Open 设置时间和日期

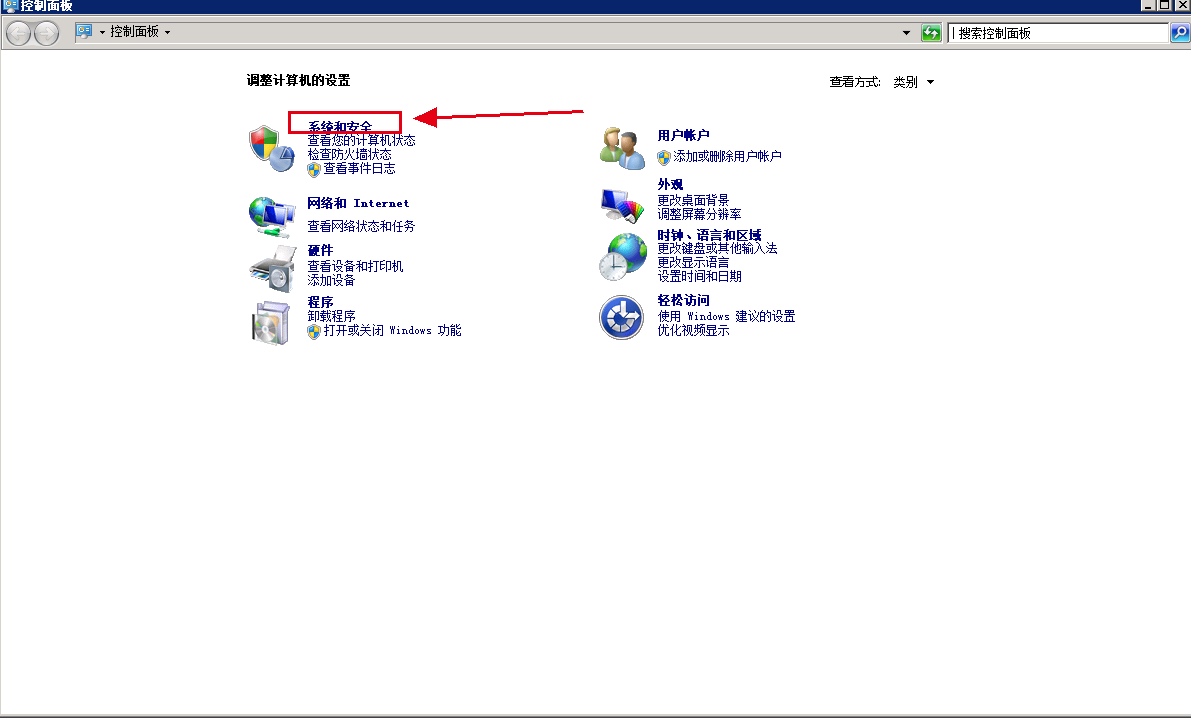click(700, 275)
